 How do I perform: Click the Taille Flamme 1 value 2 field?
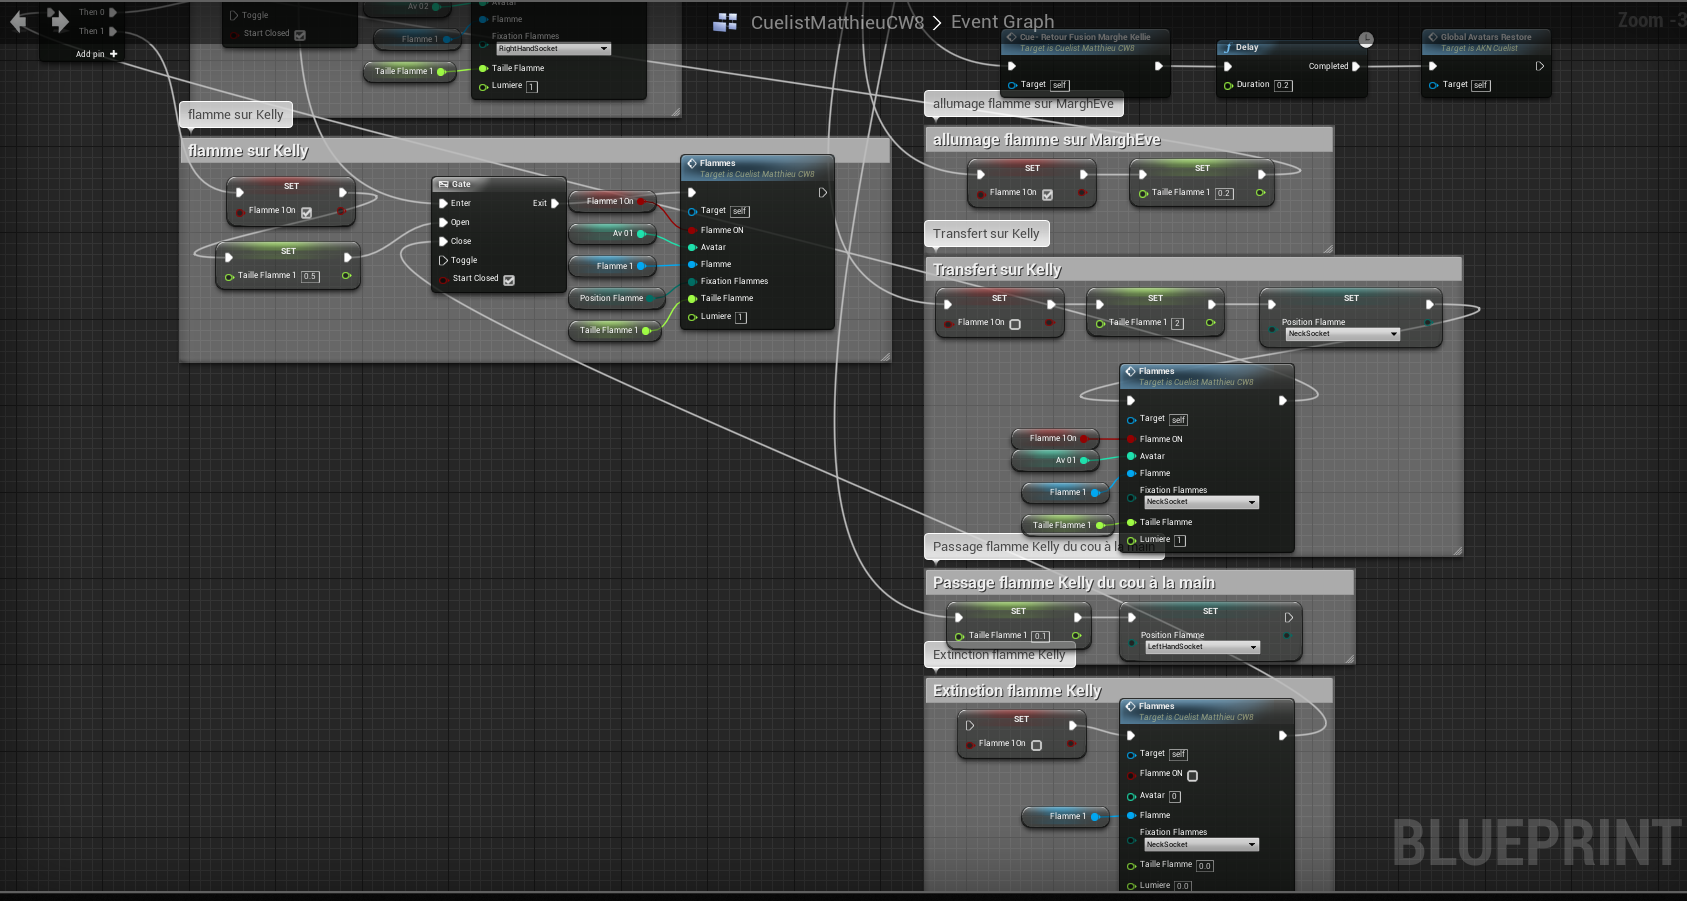pos(1178,324)
